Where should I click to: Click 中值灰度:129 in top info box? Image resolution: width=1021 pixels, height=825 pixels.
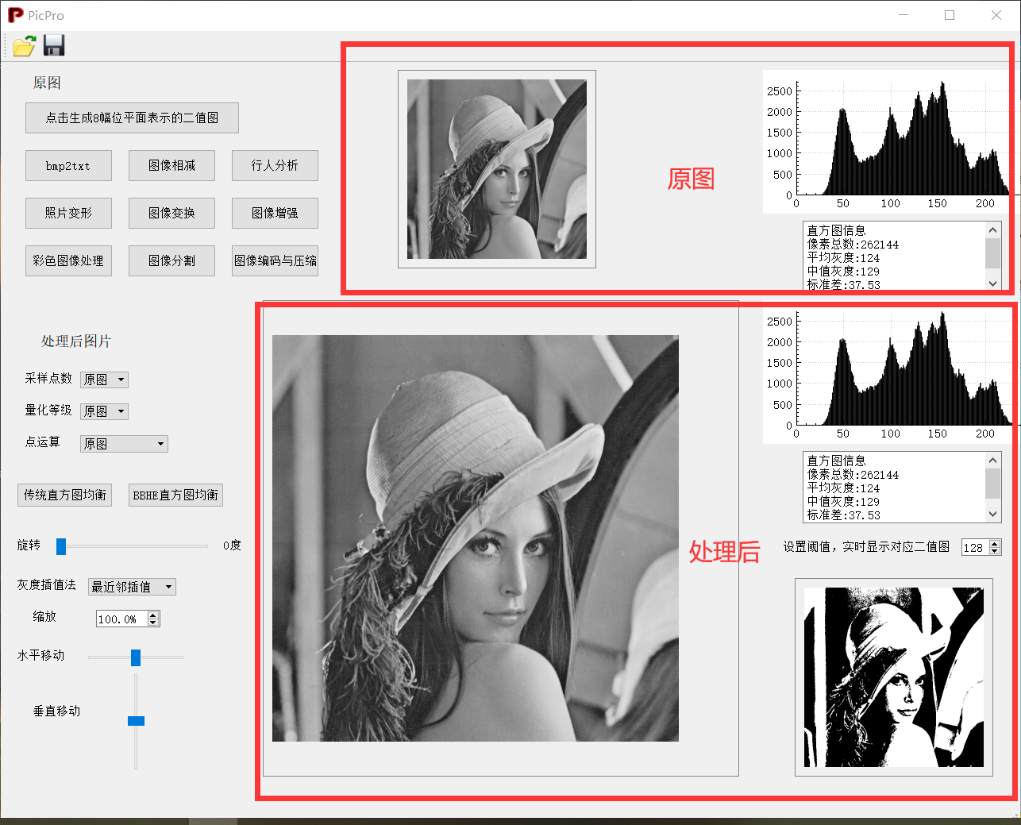point(843,272)
